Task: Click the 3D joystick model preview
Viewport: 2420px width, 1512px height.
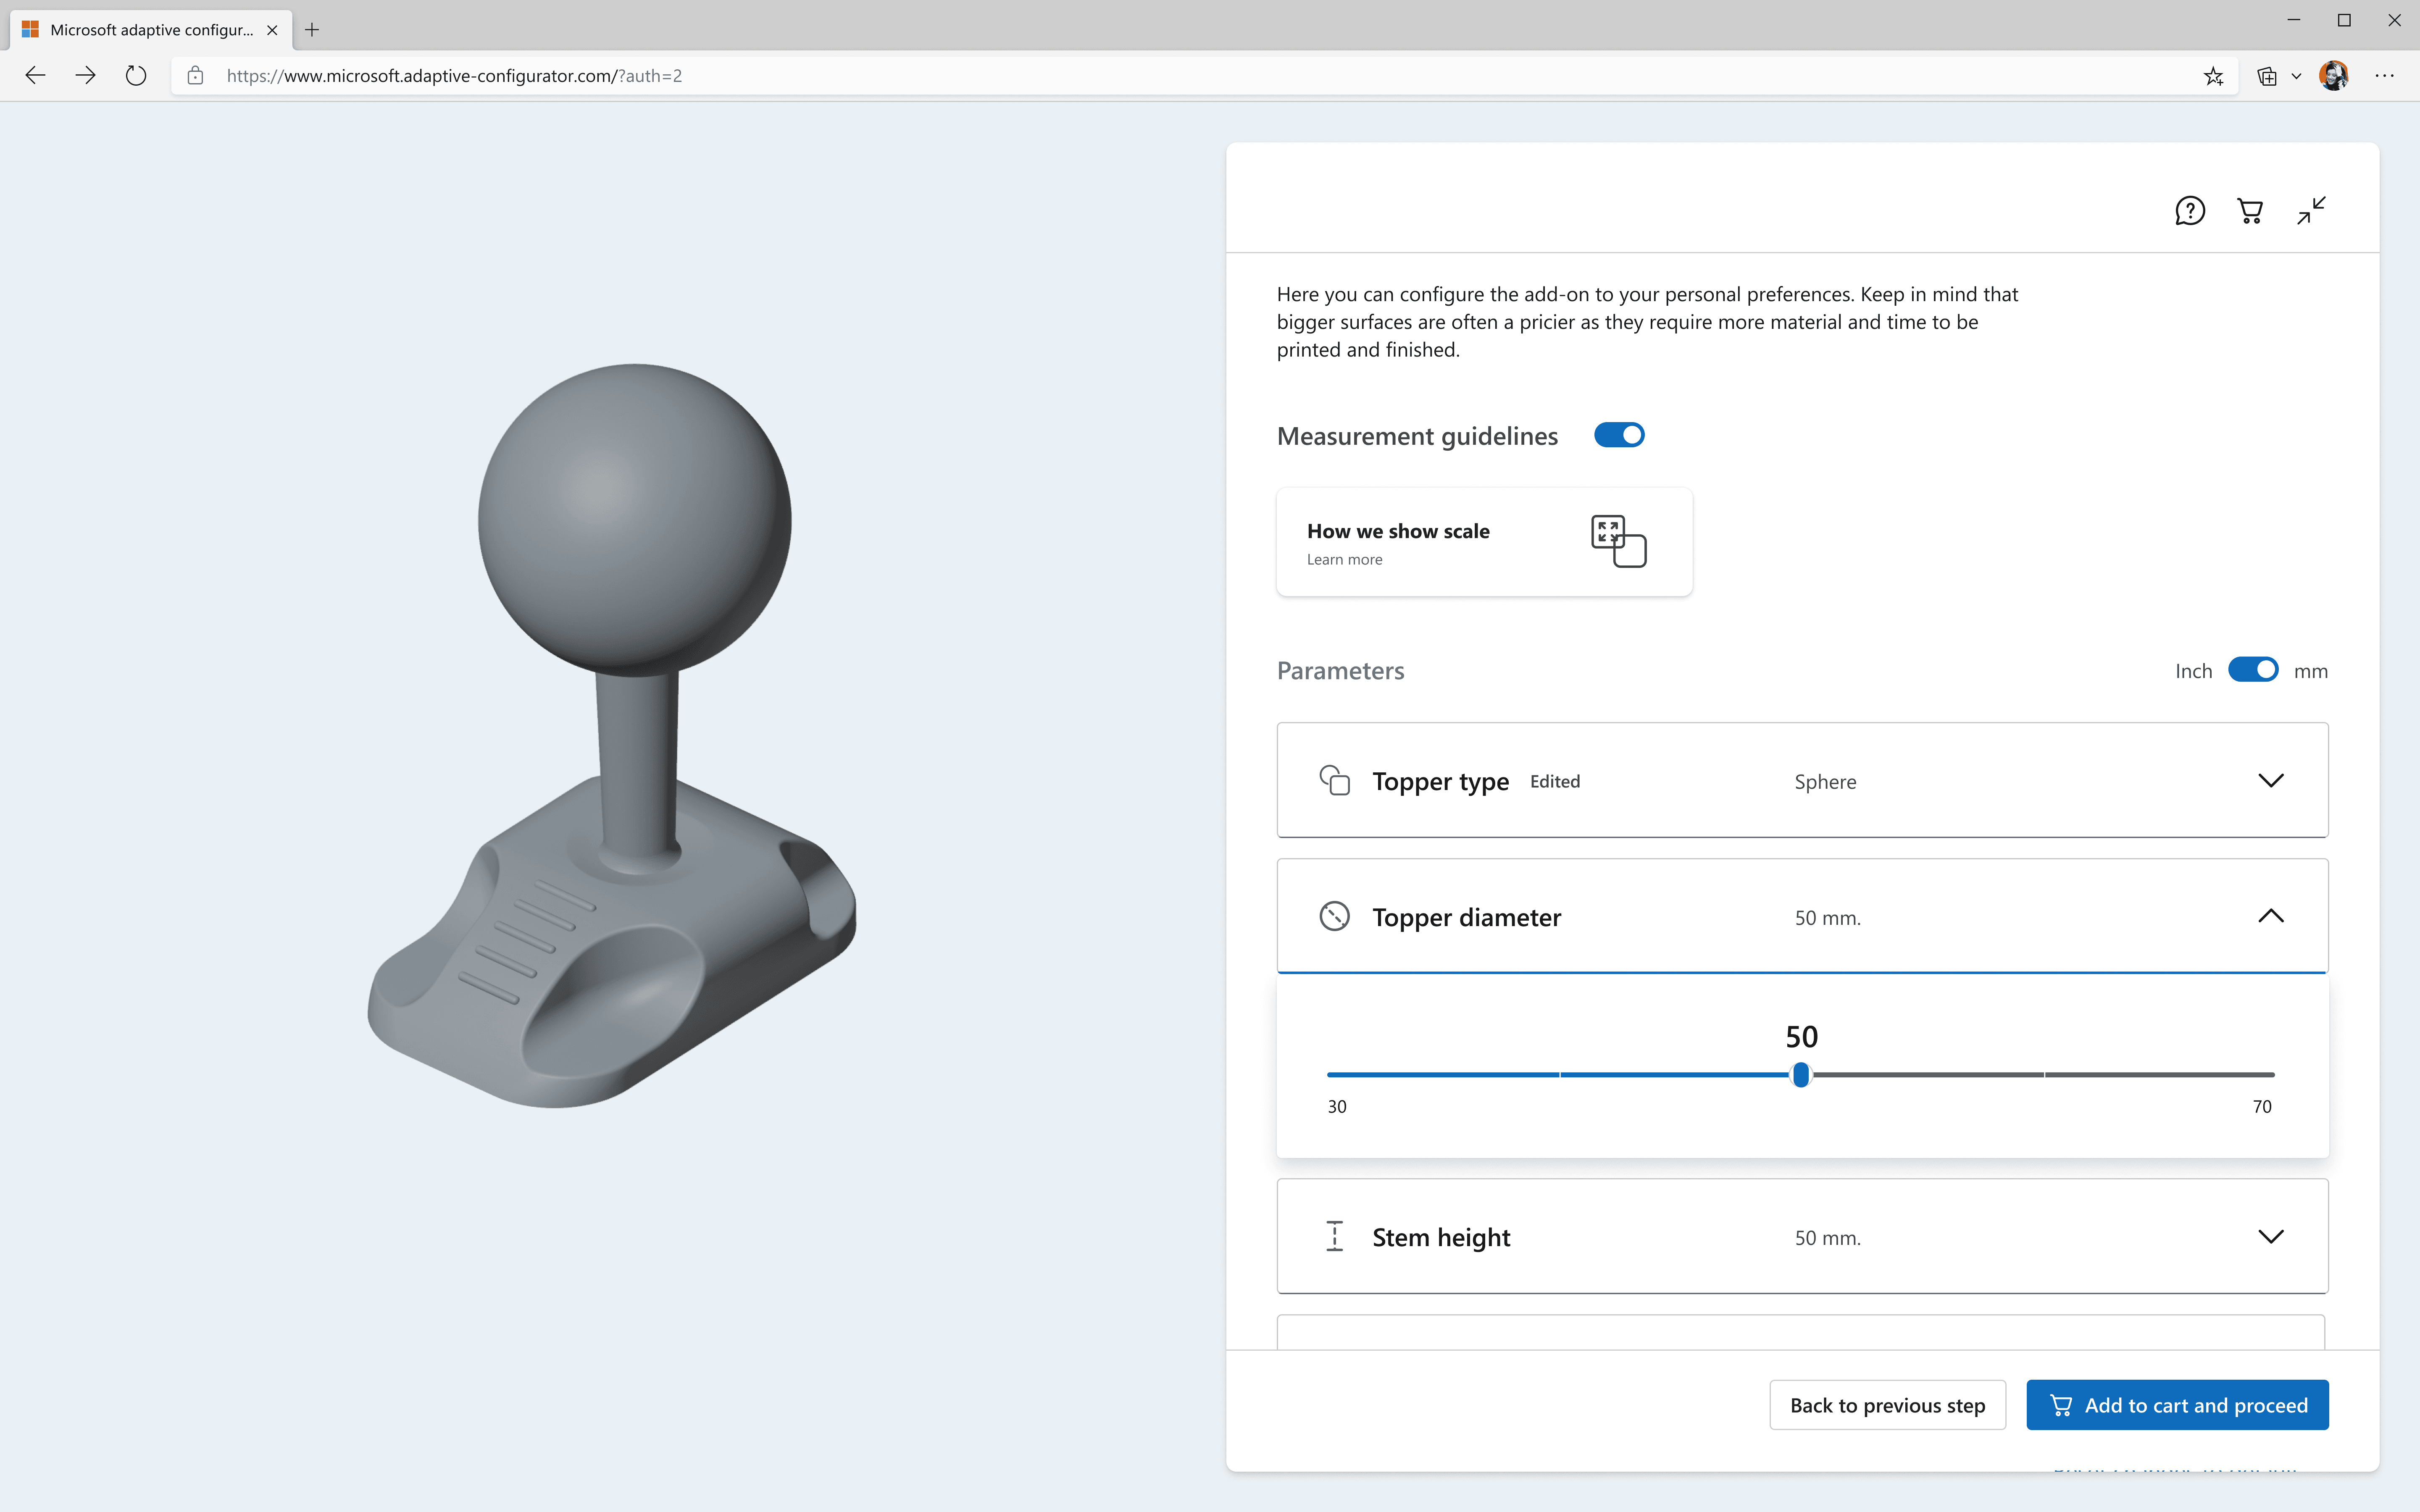Action: [612, 736]
